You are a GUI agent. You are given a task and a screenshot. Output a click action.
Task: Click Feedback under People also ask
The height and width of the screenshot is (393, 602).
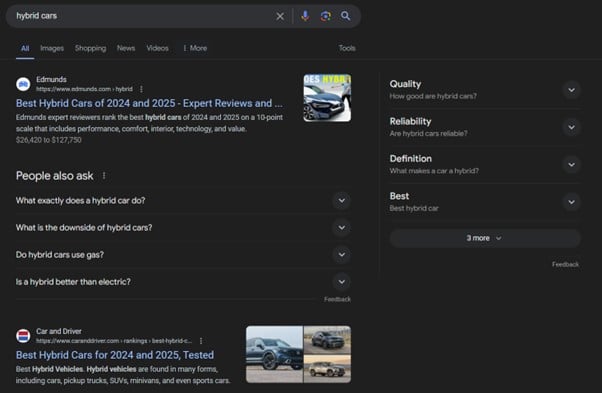click(x=337, y=299)
